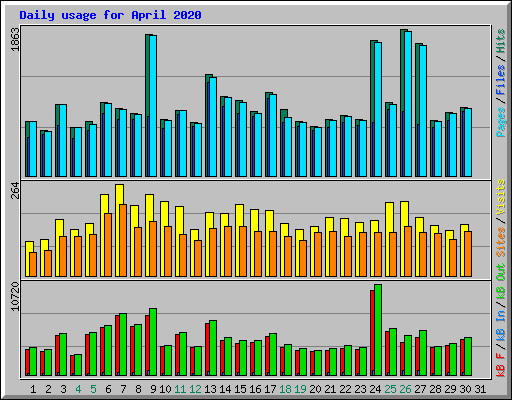This screenshot has width=512, height=400.
Task: Click day label 31 on the x-axis
Action: click(480, 389)
